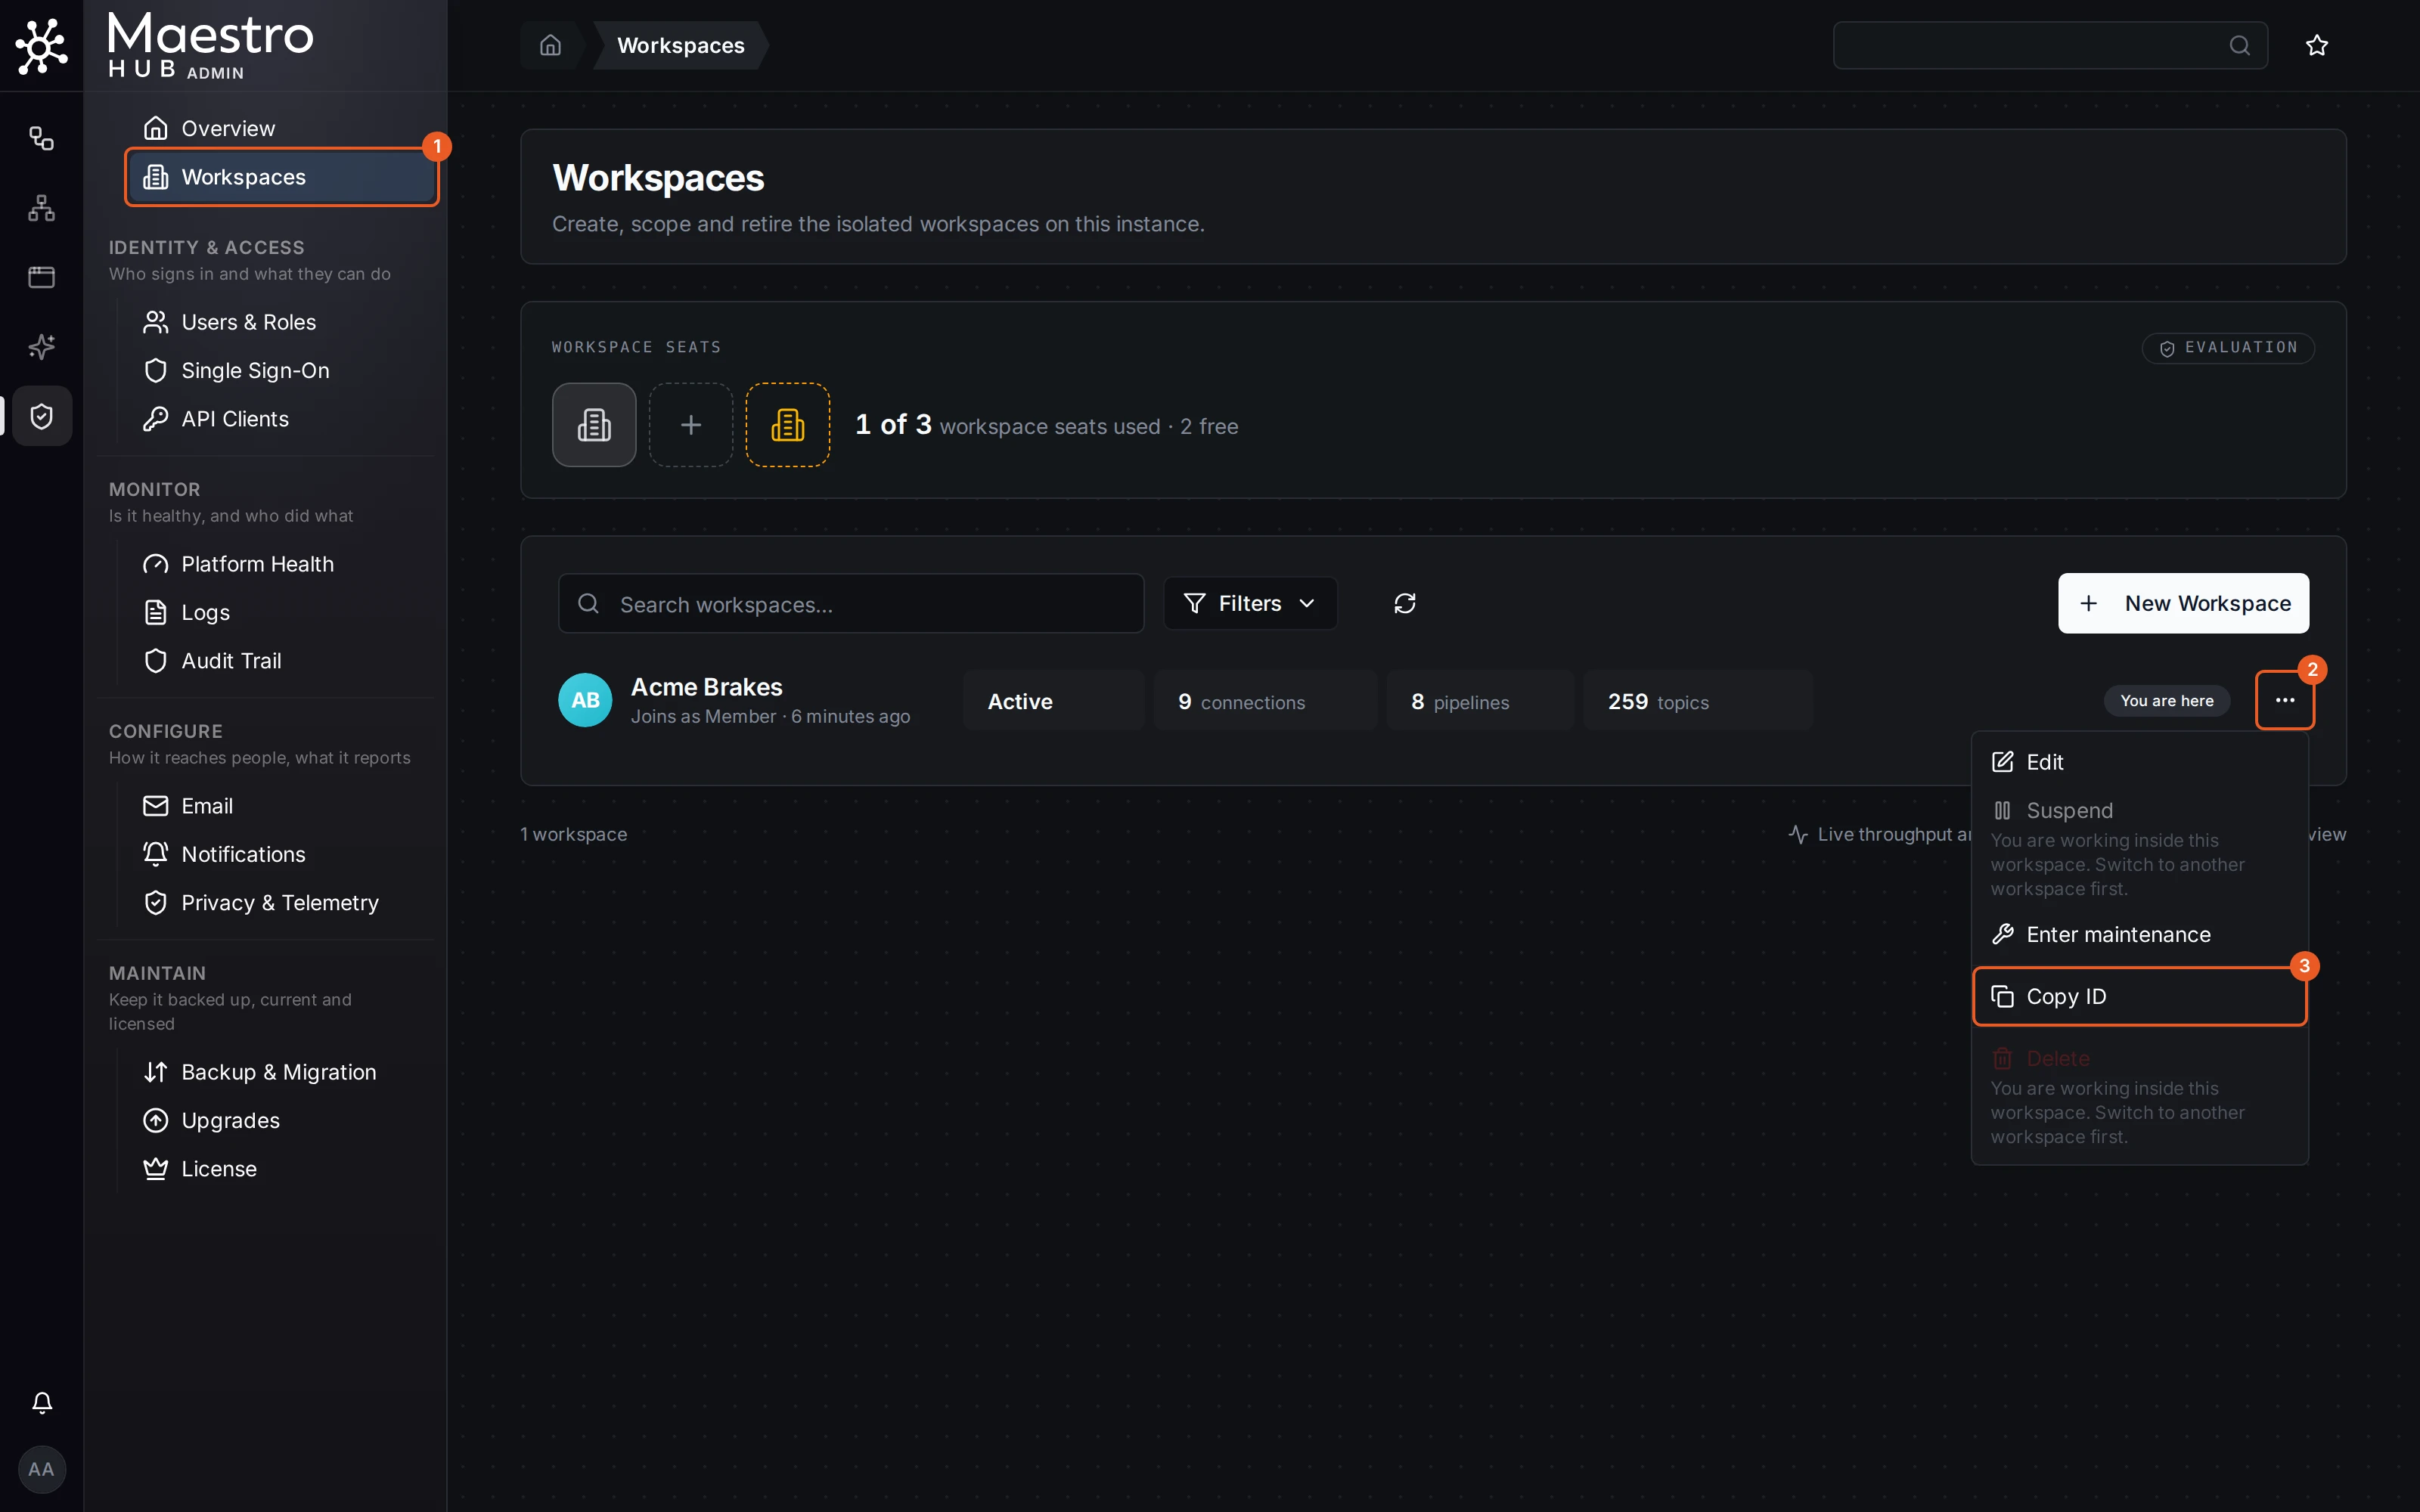Open Privacy & Telemetry settings
Screen dimensions: 2420x1512
tap(282, 903)
